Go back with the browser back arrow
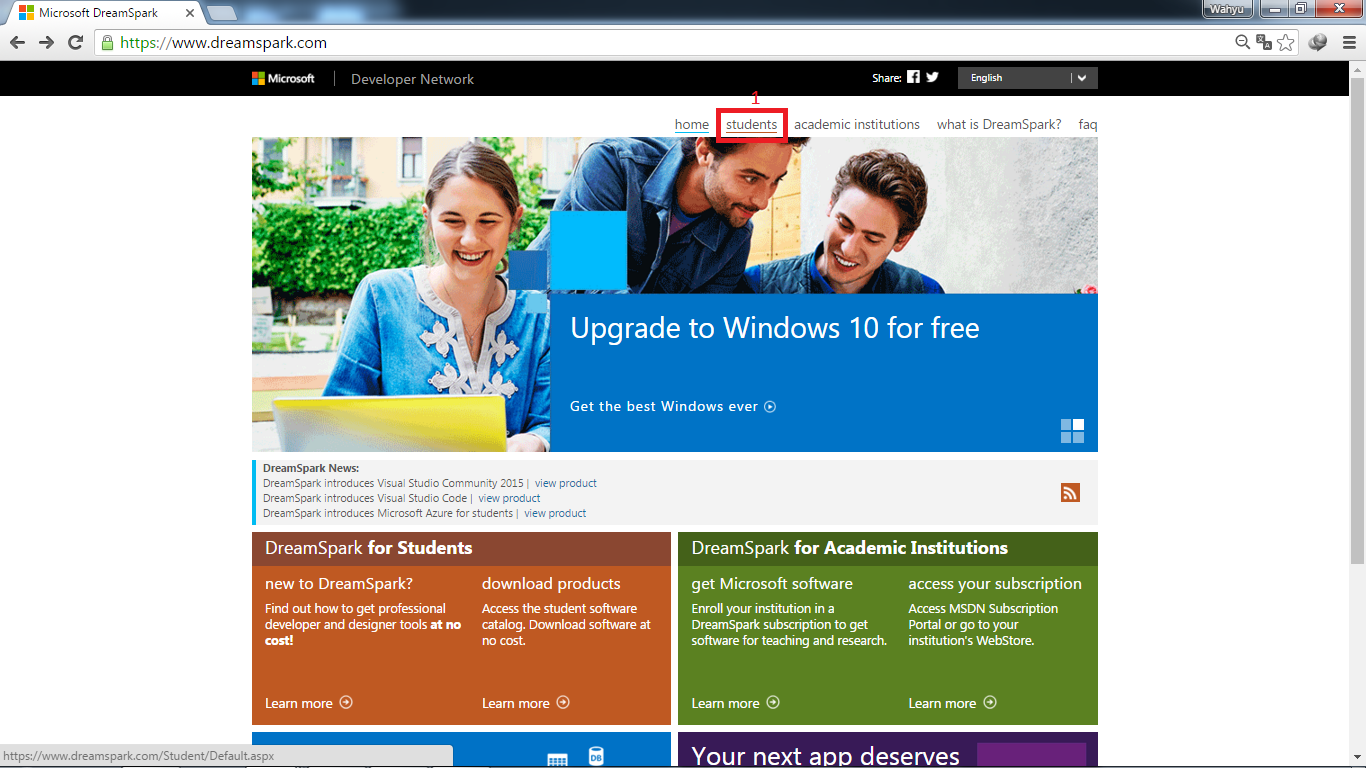Screen dimensions: 1366x768 pyautogui.click(x=17, y=42)
